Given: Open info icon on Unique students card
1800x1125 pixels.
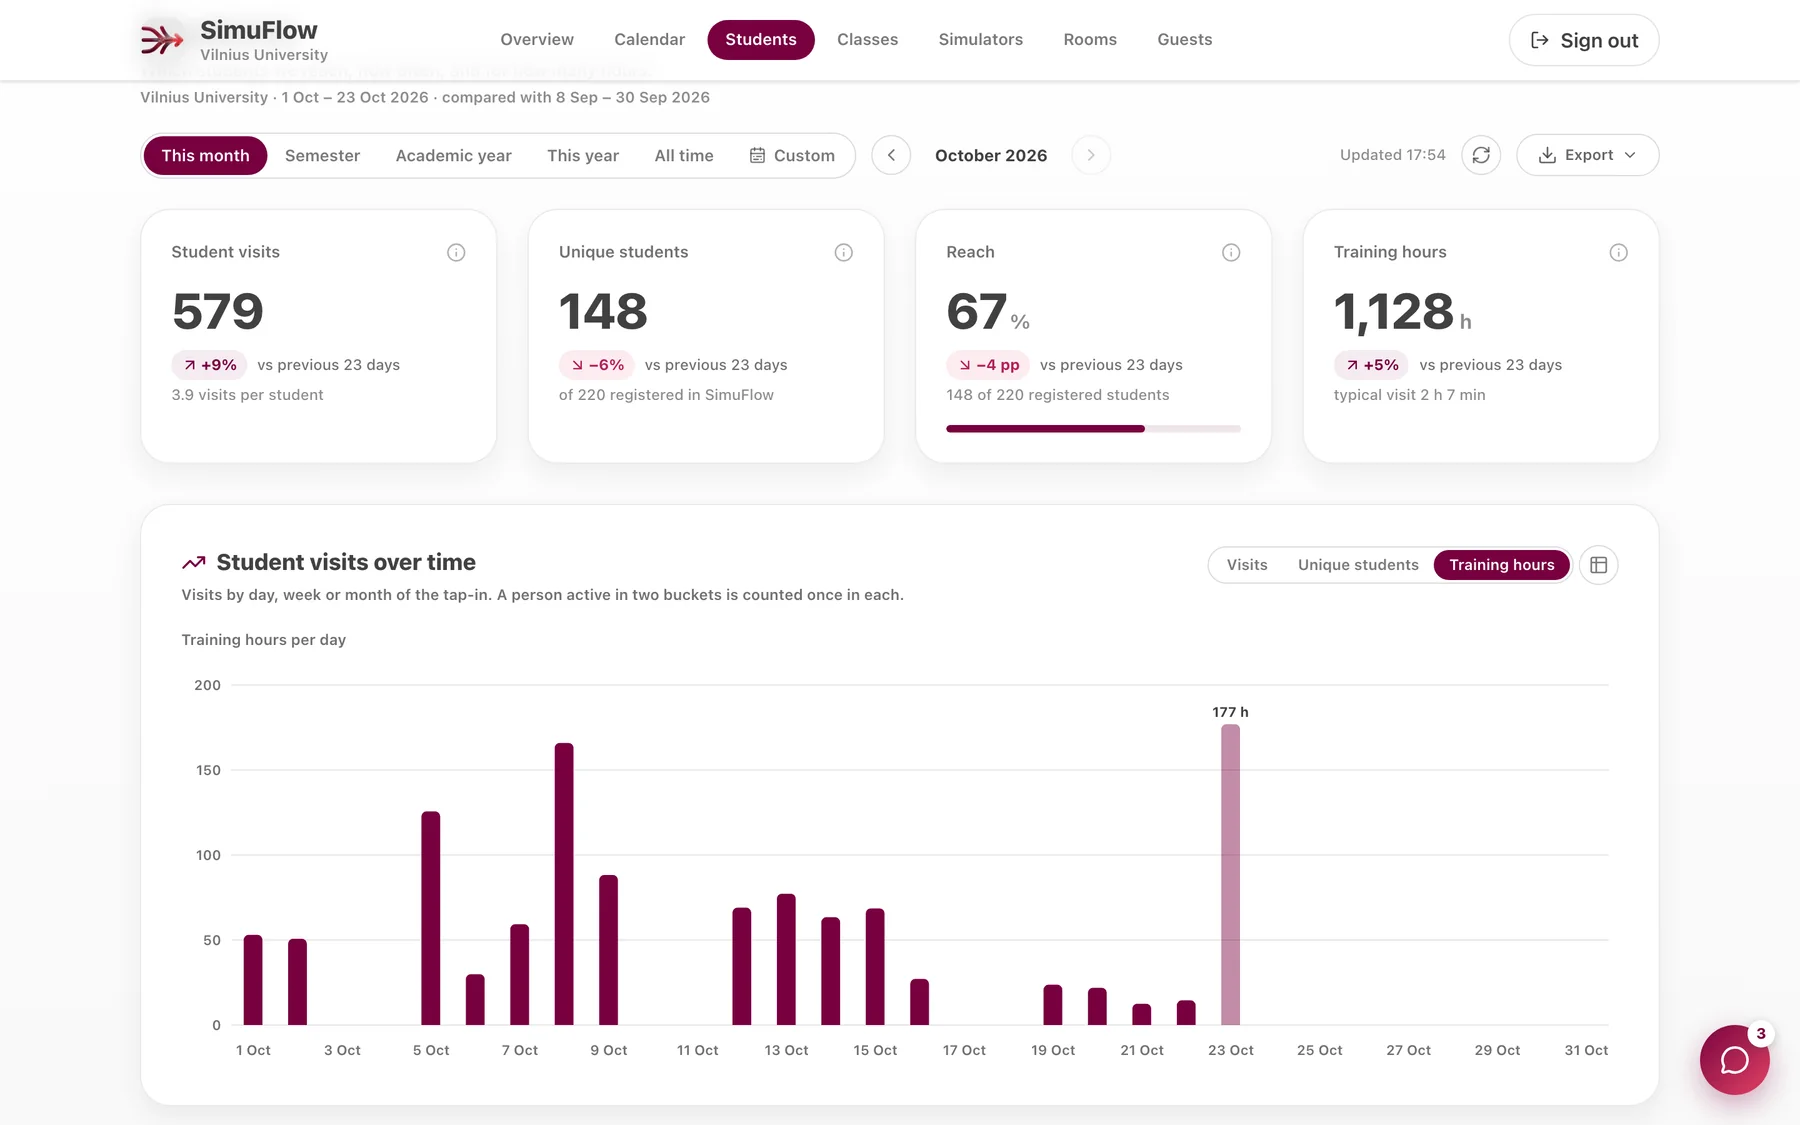Looking at the screenshot, I should (x=844, y=253).
